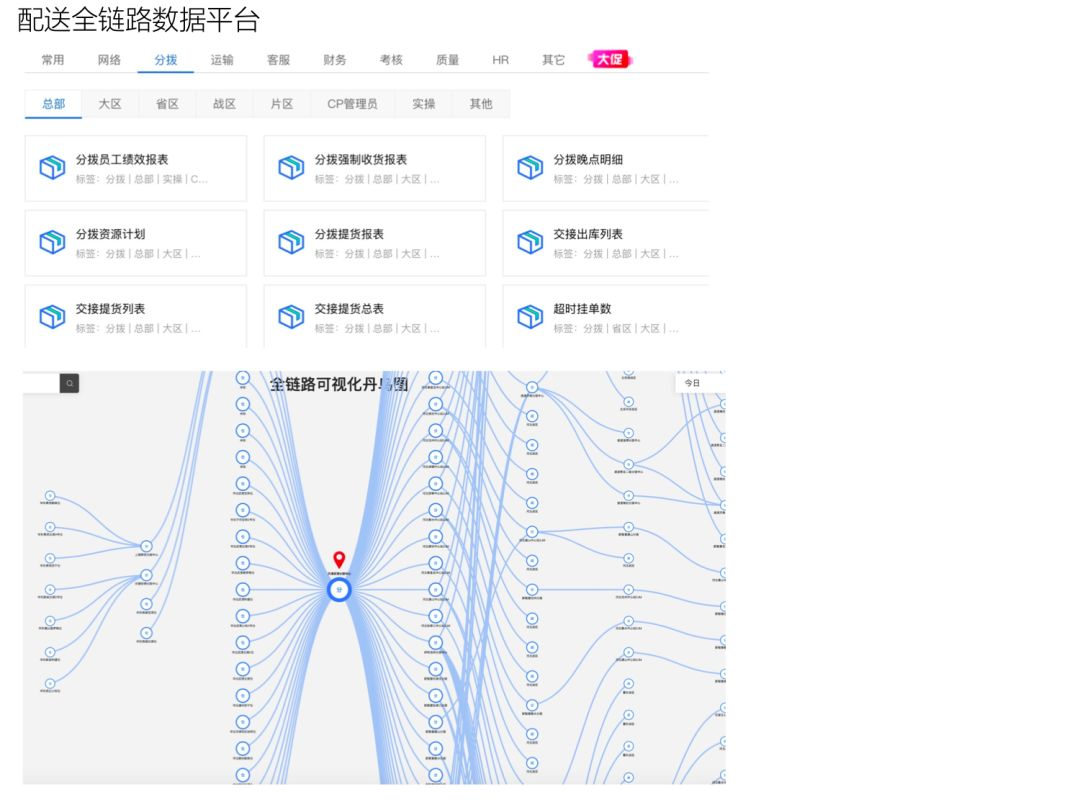This screenshot has height=810, width=1080.
Task: Open the 质量 navigation tab
Action: click(448, 60)
